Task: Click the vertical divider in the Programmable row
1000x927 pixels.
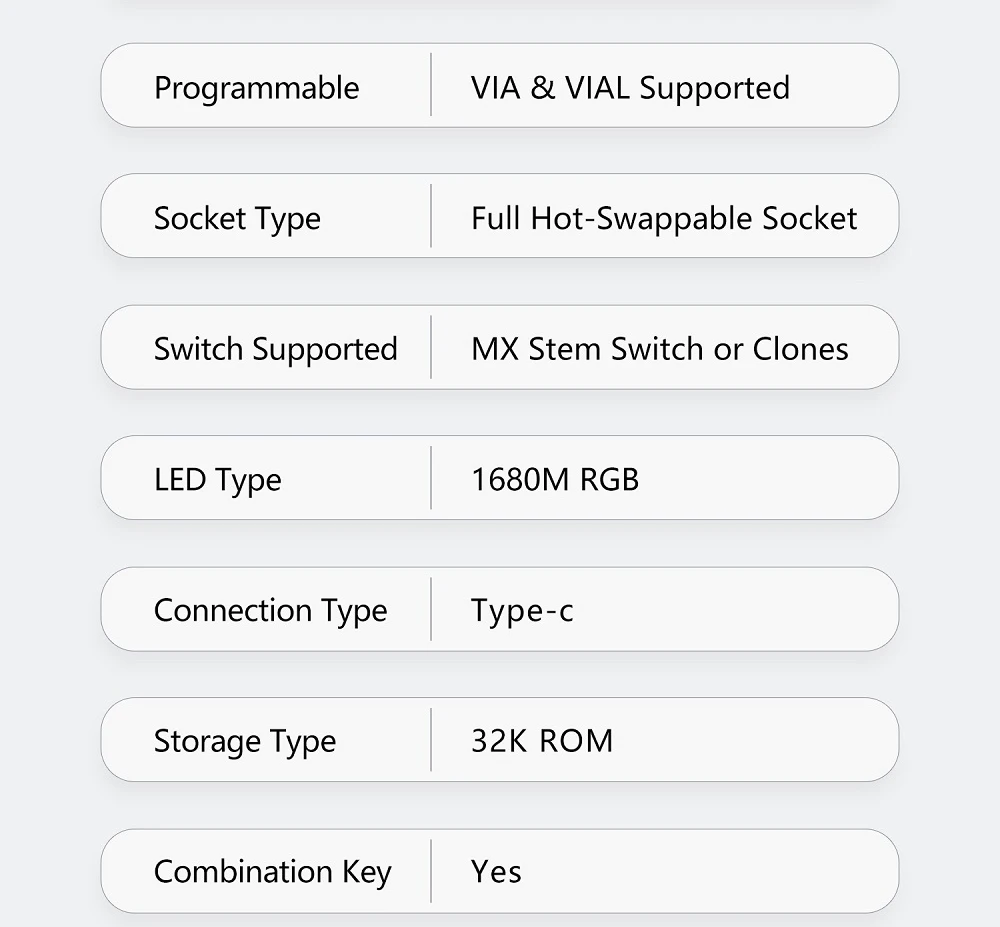Action: (431, 85)
